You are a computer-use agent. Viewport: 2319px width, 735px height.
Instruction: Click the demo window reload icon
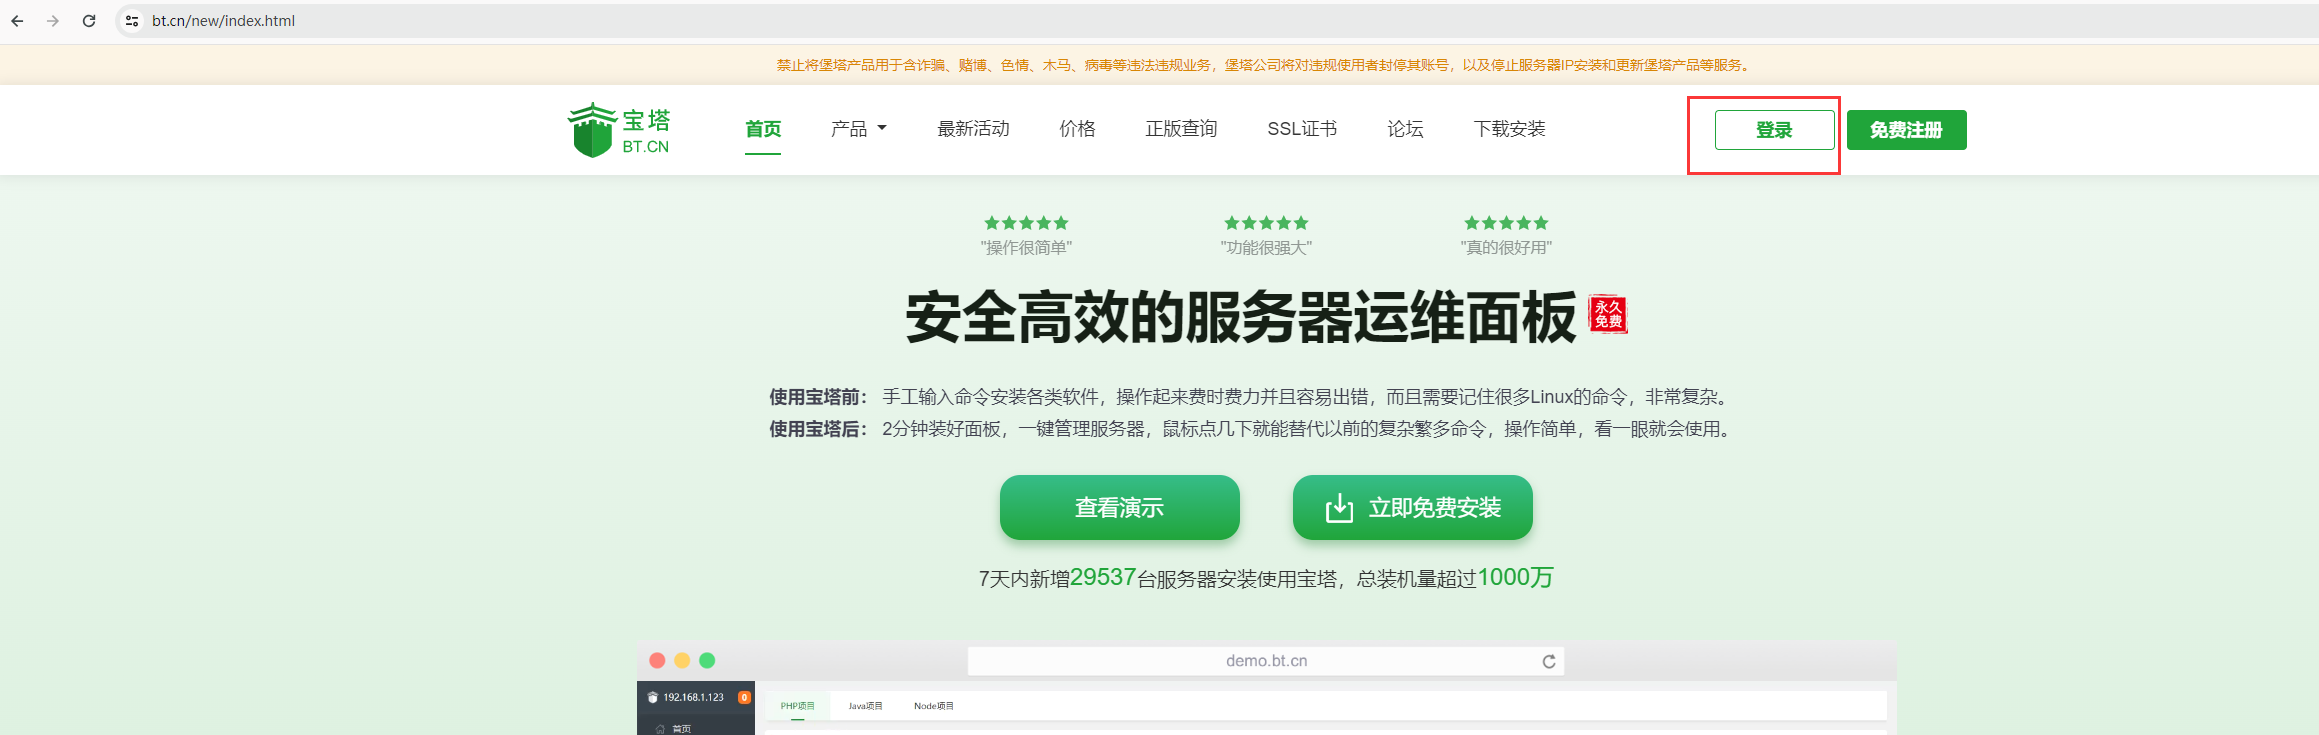[1549, 661]
